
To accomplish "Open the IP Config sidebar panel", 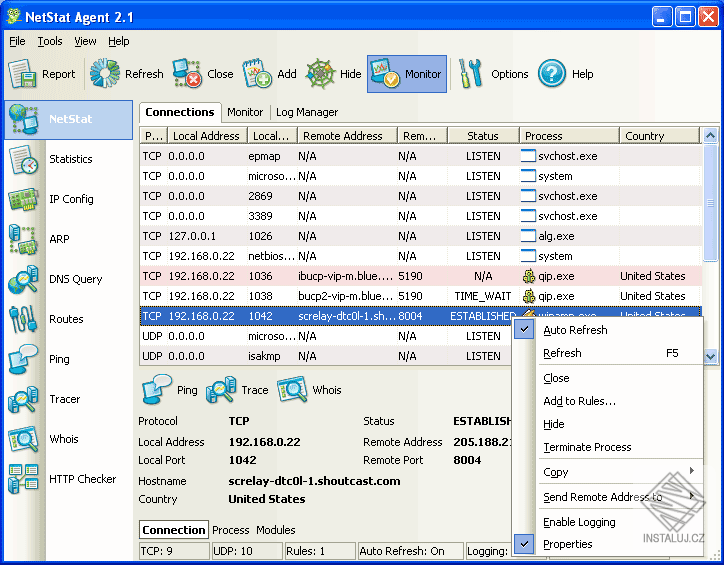I will pos(70,200).
